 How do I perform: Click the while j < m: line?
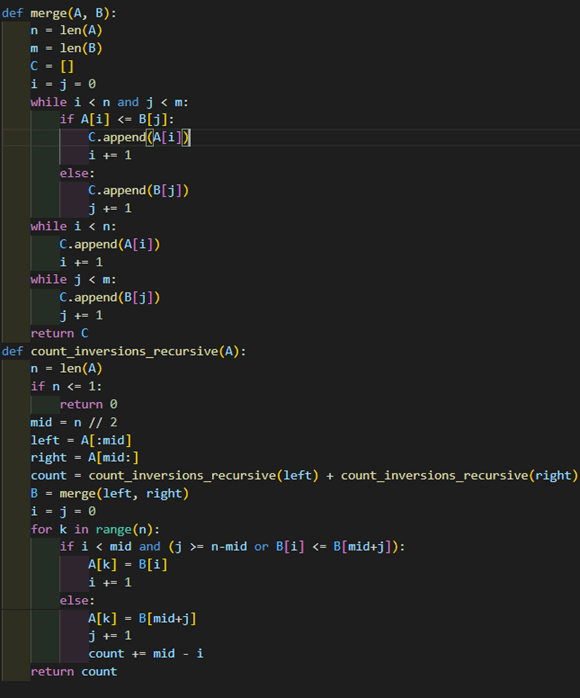point(73,280)
